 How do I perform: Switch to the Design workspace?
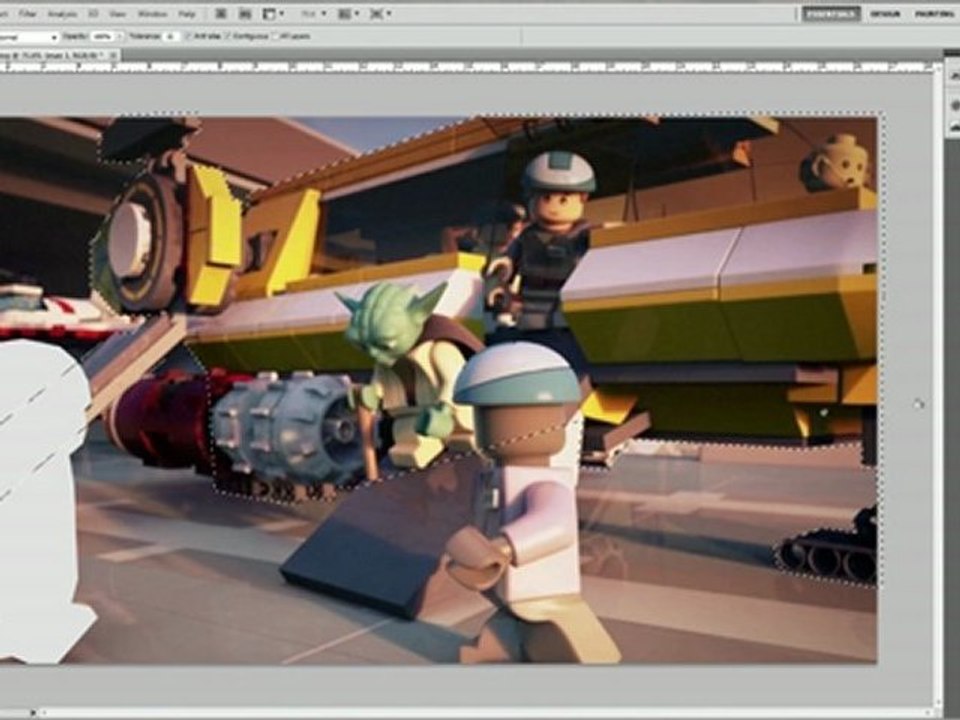[885, 13]
